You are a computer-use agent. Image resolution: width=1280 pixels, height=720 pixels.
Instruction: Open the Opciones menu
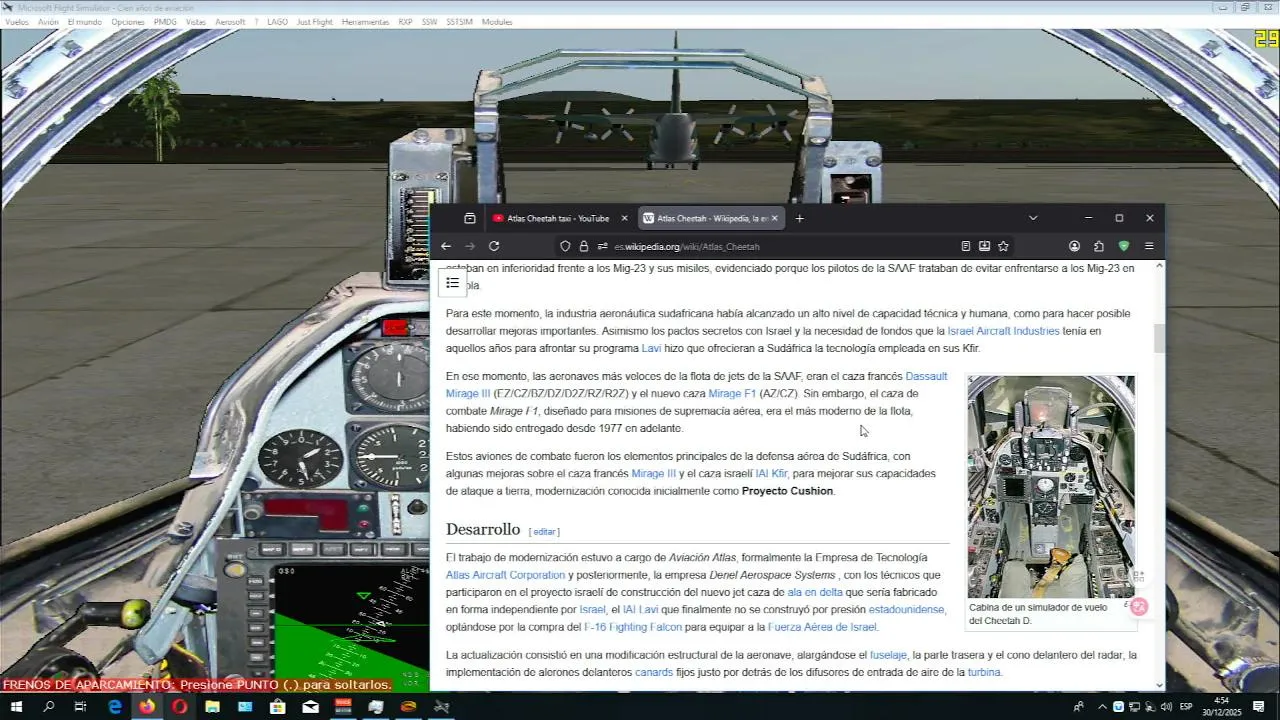pos(128,22)
